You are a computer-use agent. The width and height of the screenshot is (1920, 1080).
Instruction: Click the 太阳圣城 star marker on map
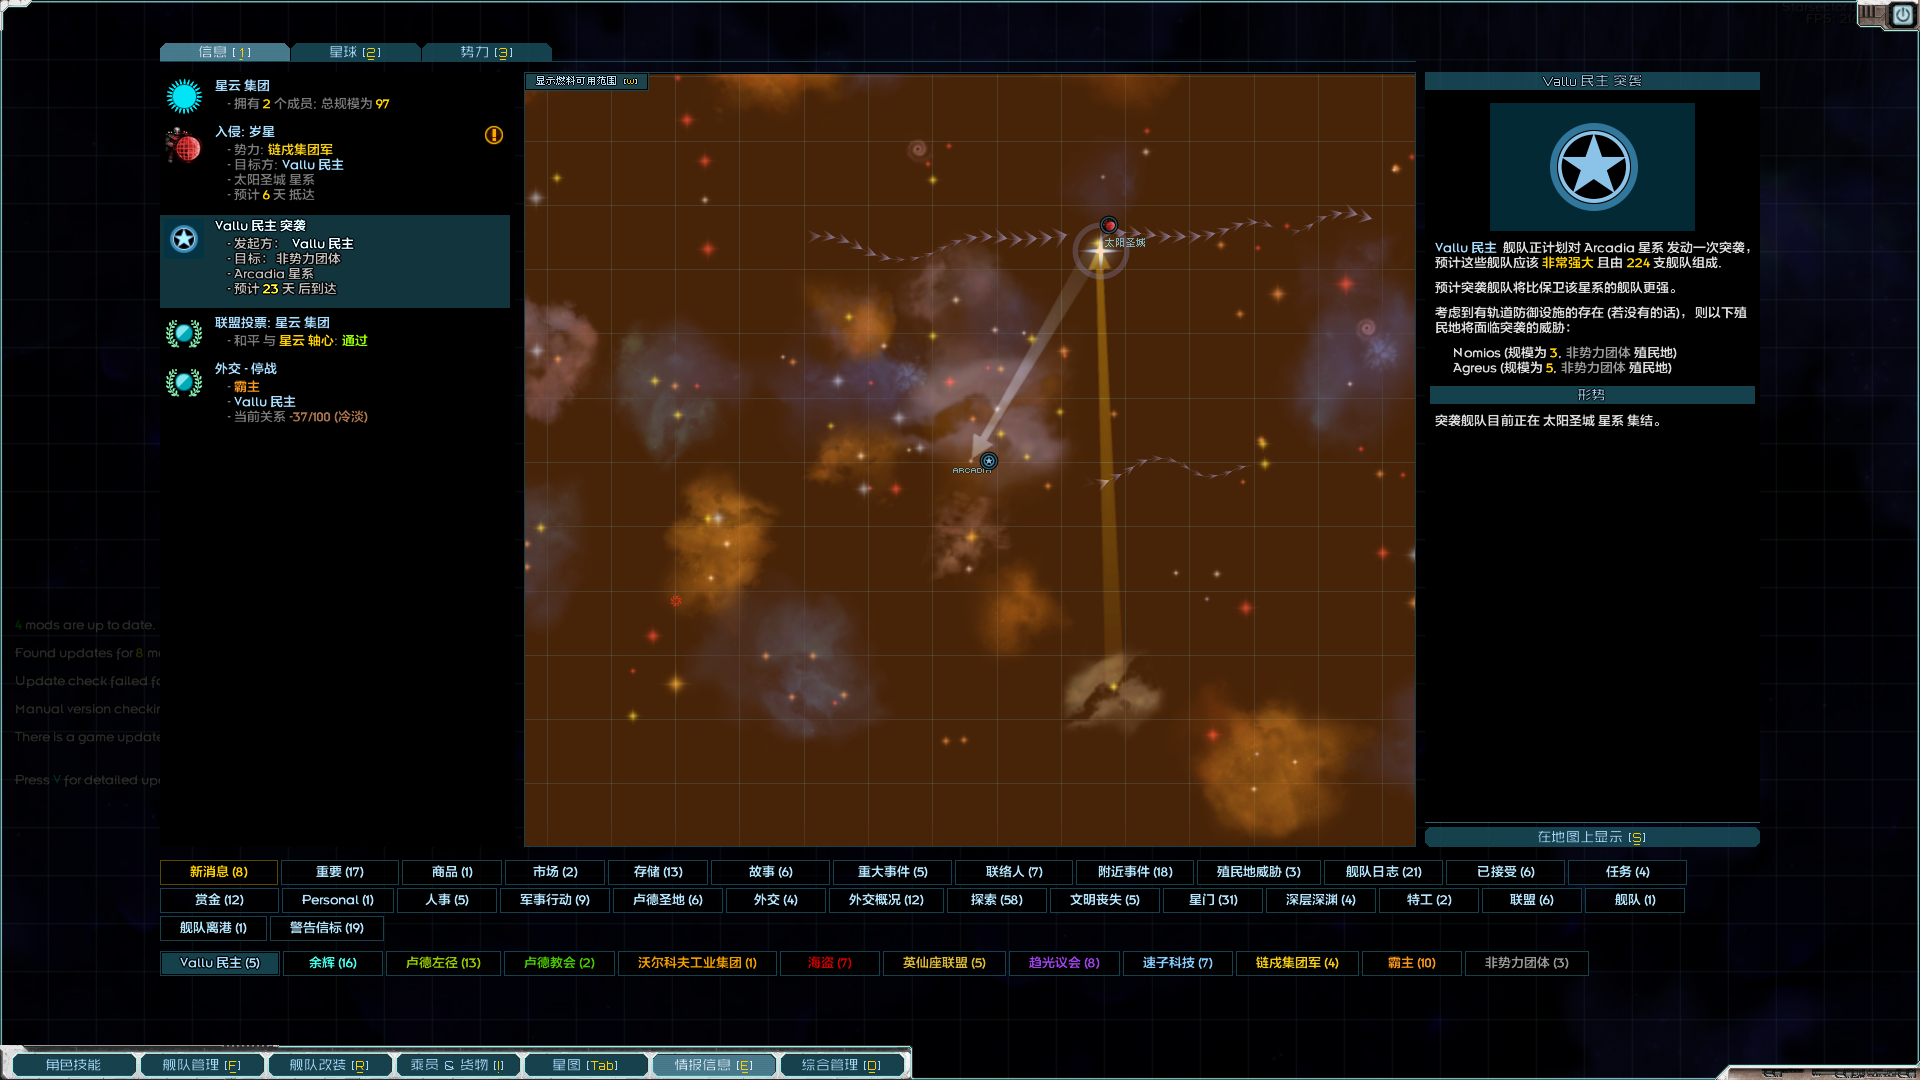click(x=1100, y=251)
